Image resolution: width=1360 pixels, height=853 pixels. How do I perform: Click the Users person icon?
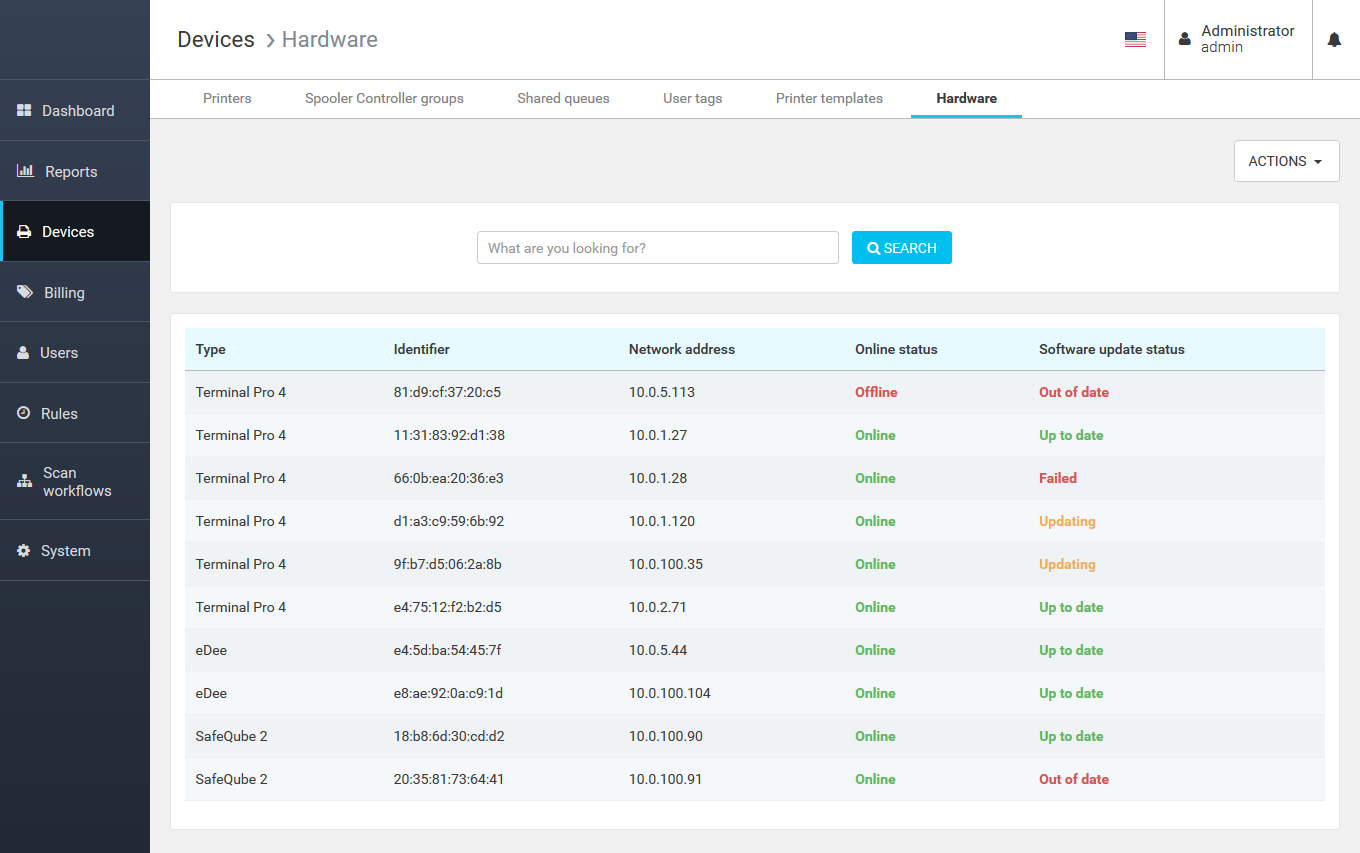(x=23, y=353)
